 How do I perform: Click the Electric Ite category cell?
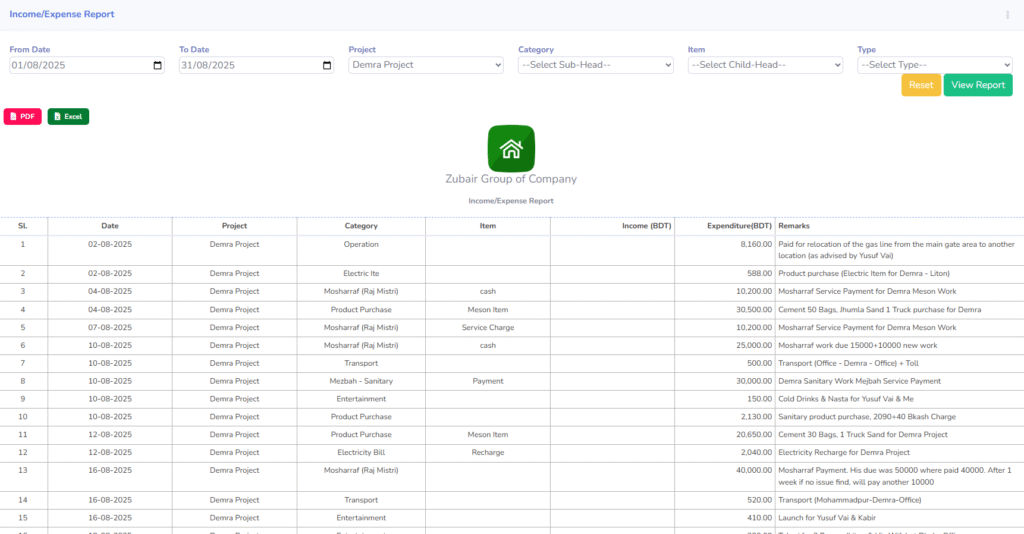pos(361,274)
